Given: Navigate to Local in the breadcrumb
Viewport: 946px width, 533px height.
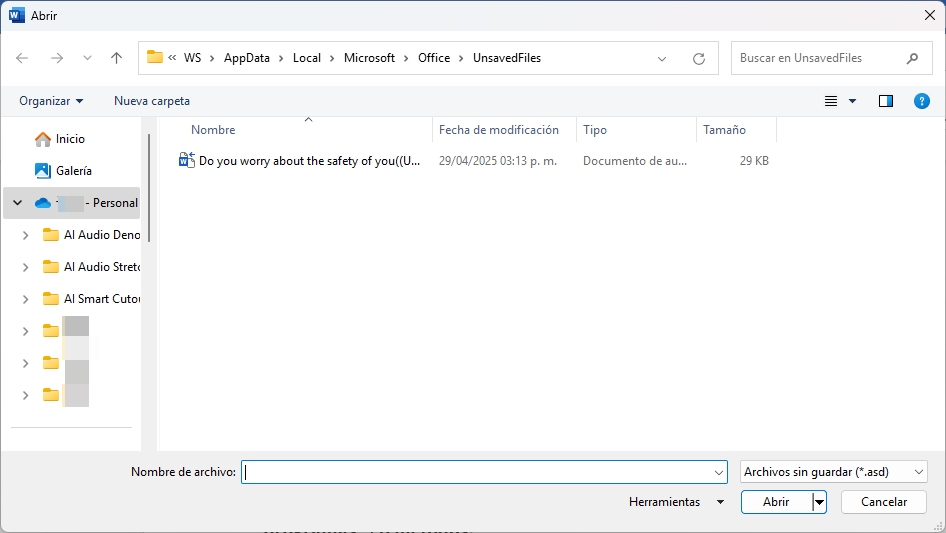Looking at the screenshot, I should [x=306, y=58].
